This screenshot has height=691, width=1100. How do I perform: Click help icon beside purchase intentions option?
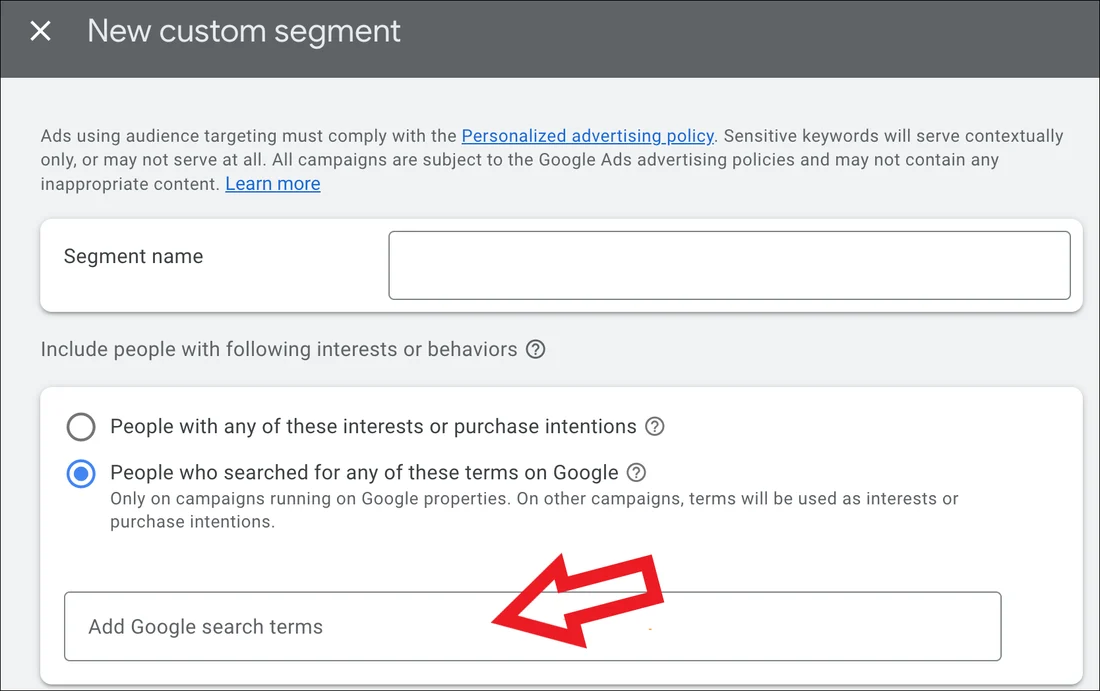click(655, 427)
